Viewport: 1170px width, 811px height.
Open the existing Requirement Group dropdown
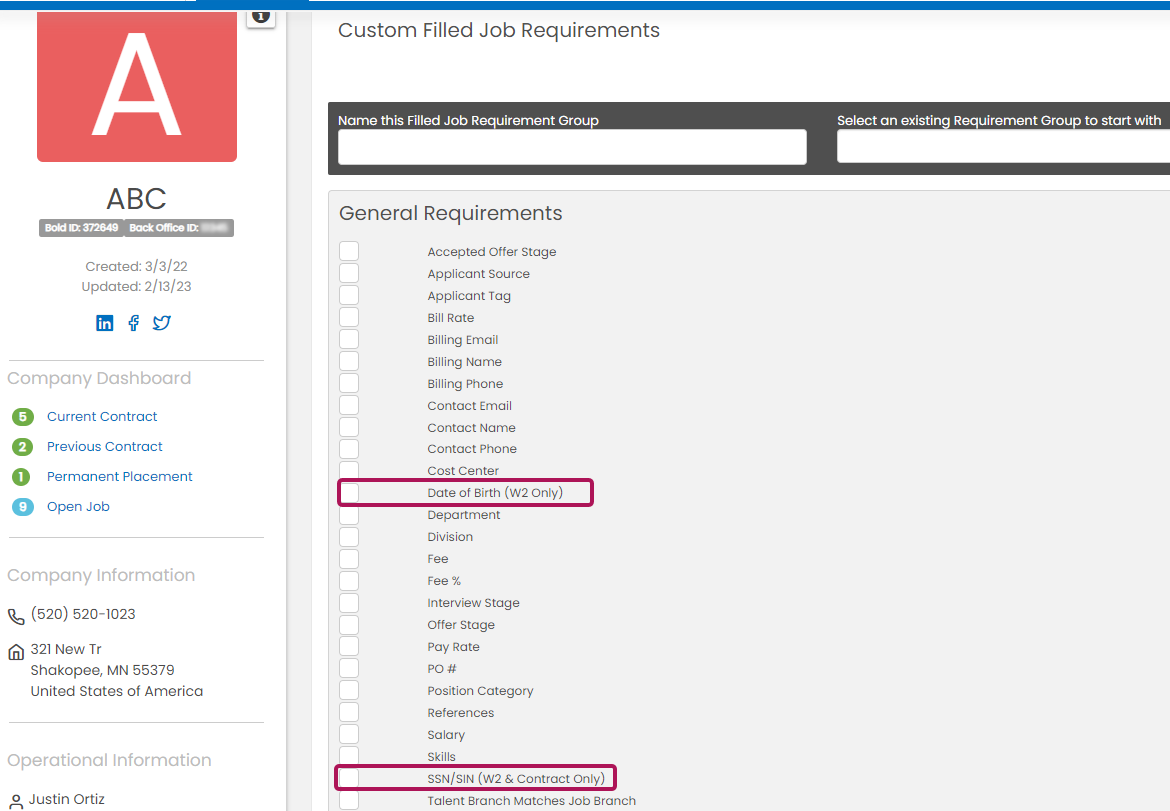pyautogui.click(x=1002, y=147)
